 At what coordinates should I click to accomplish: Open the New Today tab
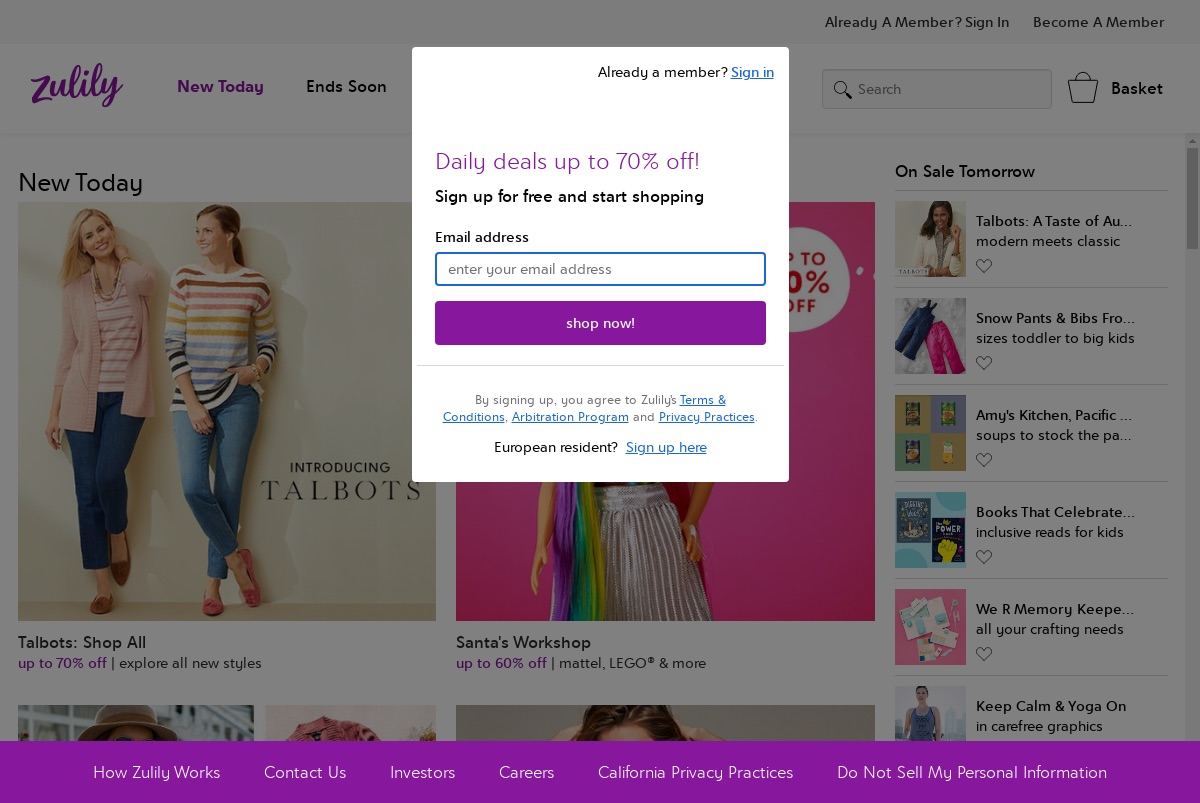[x=220, y=87]
